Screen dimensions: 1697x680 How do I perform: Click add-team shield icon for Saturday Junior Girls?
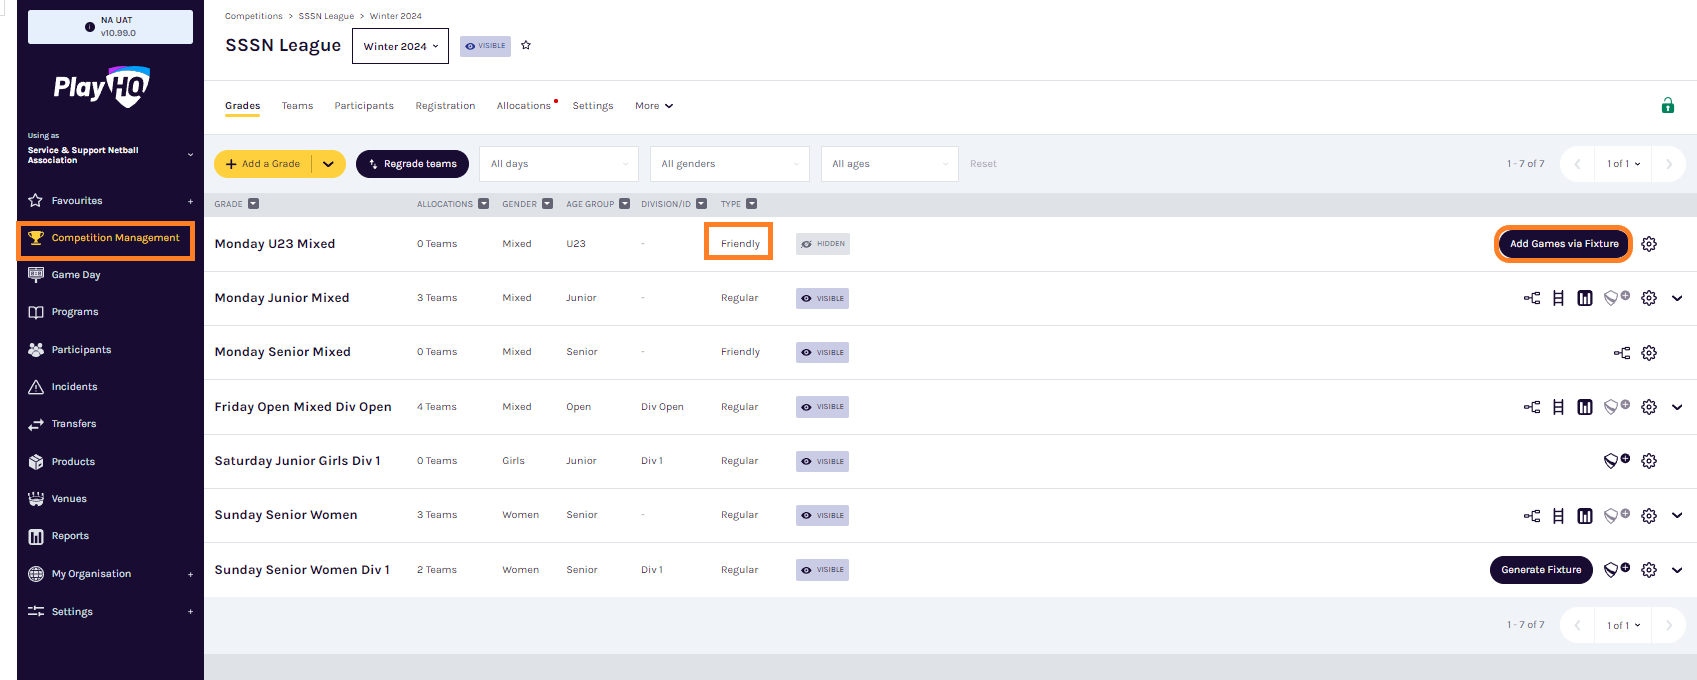[1617, 460]
